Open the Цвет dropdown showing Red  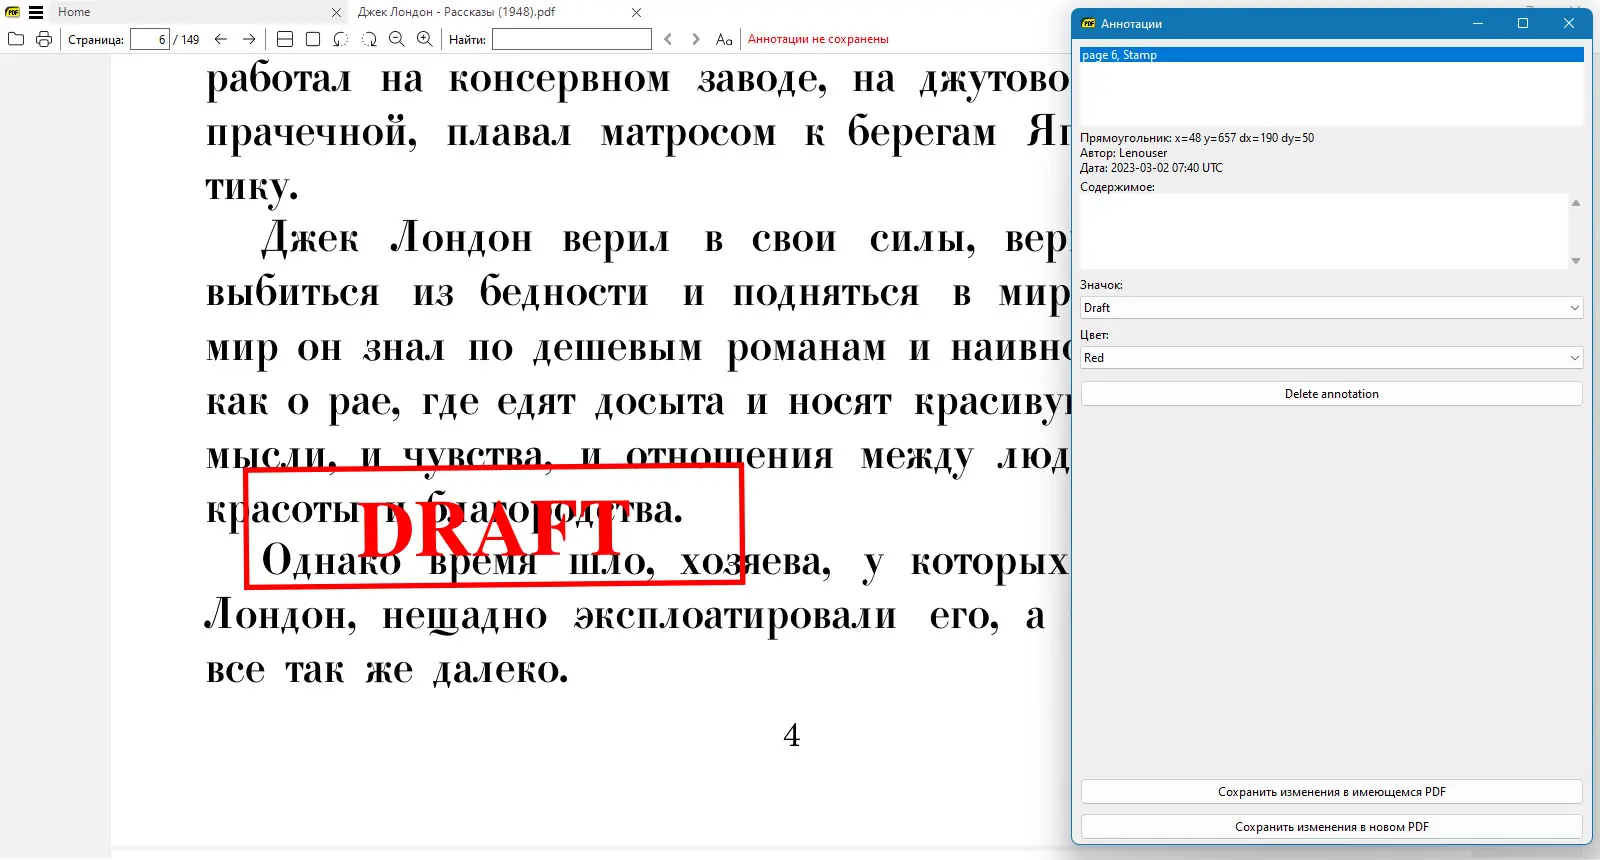click(1332, 358)
